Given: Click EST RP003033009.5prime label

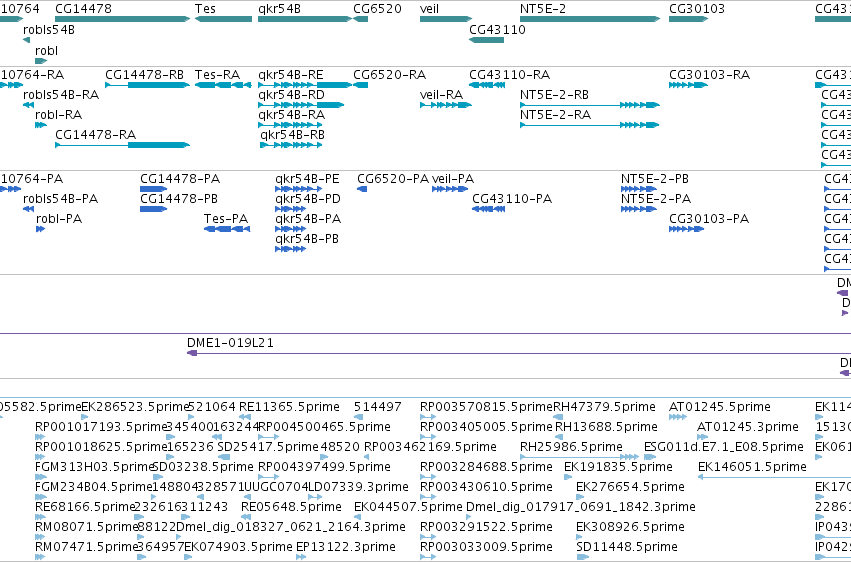Looking at the screenshot, I should coord(486,547).
